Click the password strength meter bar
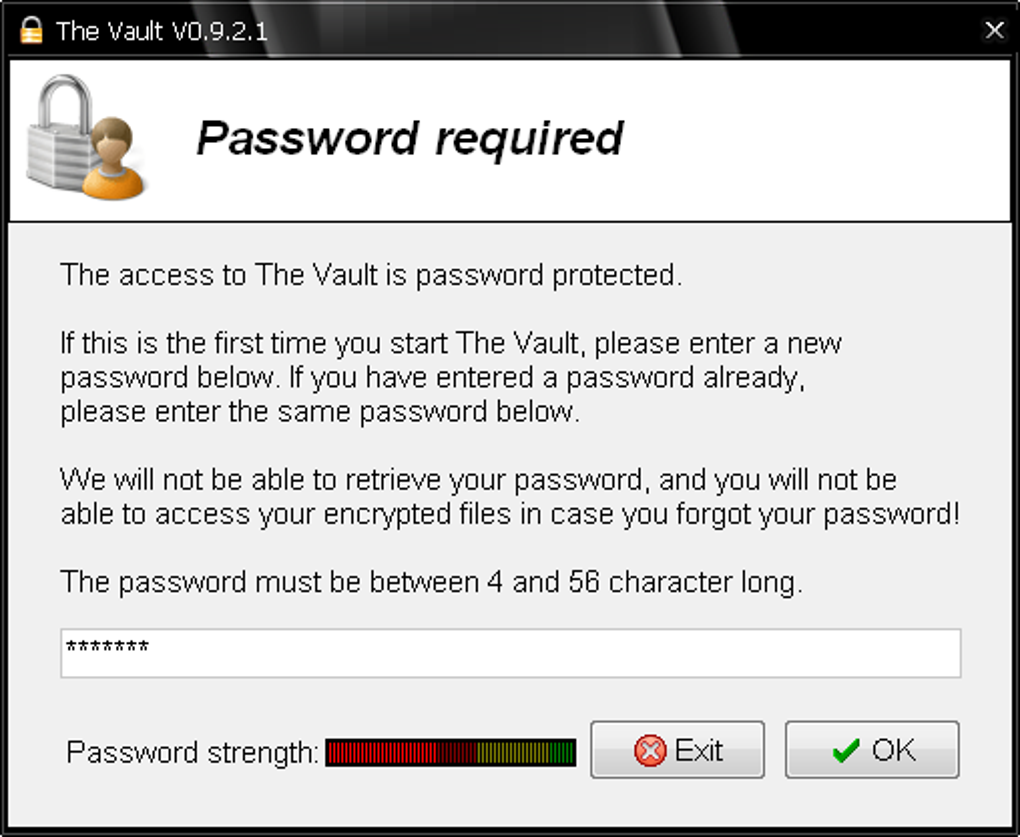The image size is (1020, 837). (x=451, y=752)
